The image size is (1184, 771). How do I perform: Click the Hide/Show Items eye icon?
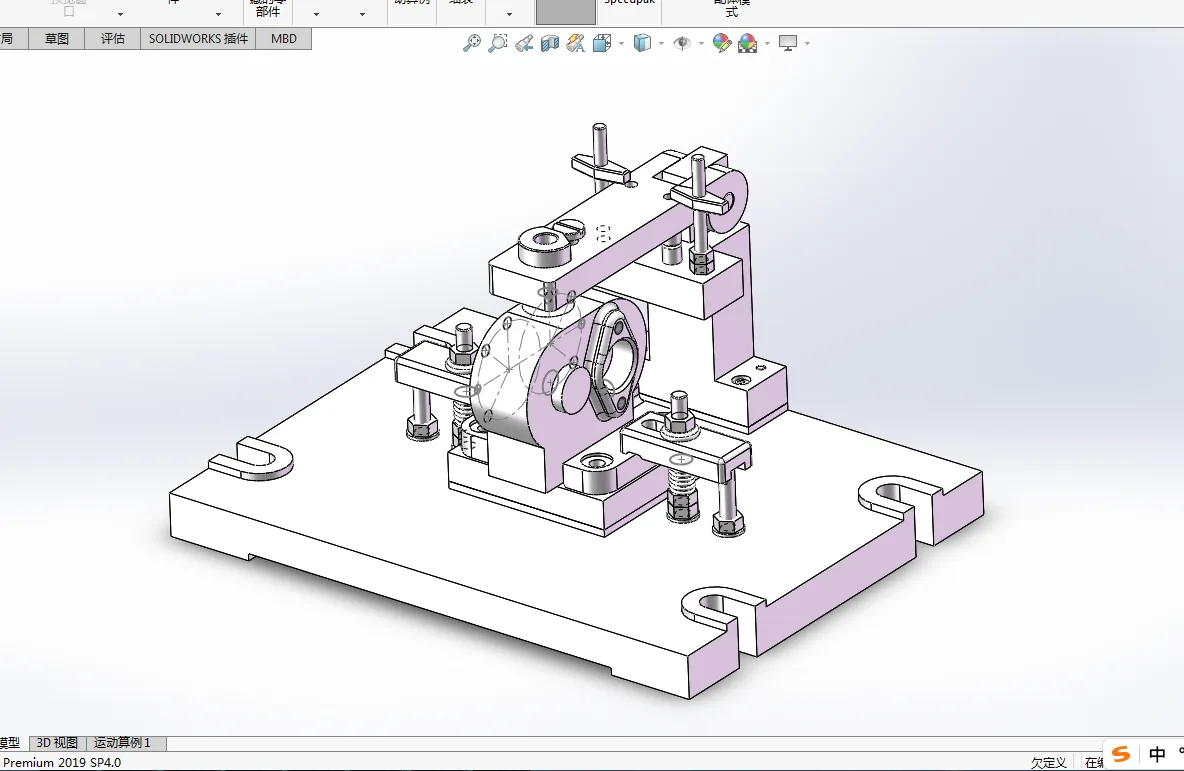[682, 43]
